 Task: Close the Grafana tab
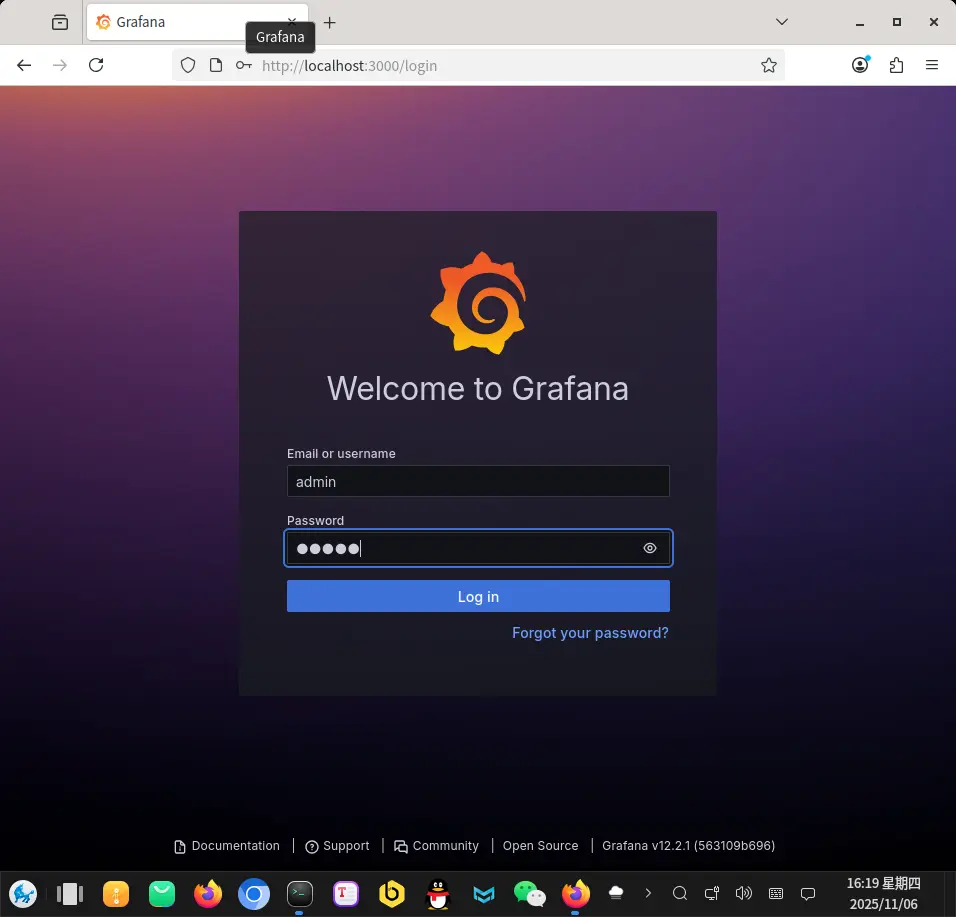(292, 22)
